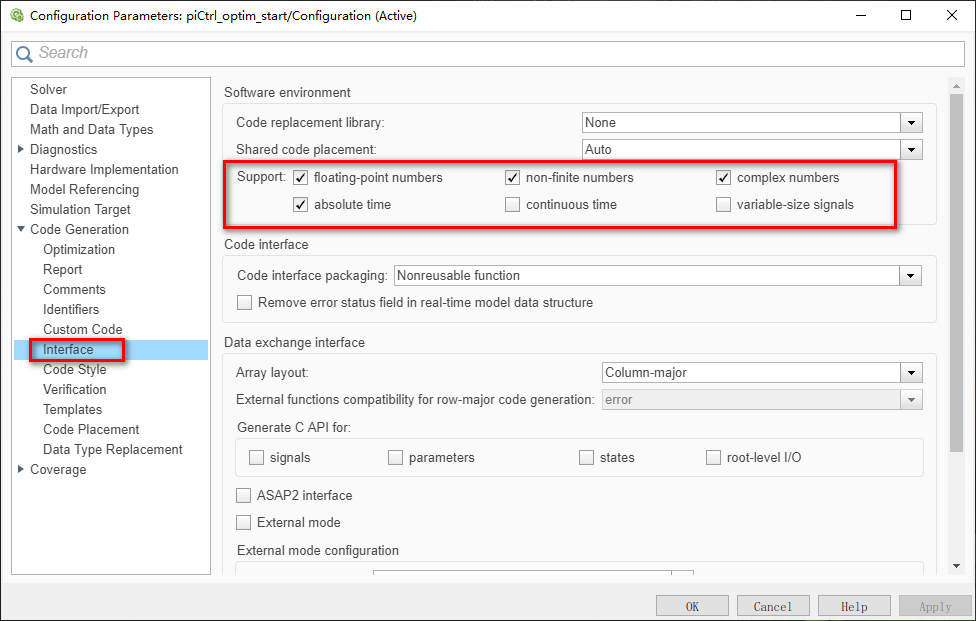
Task: Enable continuous time support
Action: click(x=512, y=203)
